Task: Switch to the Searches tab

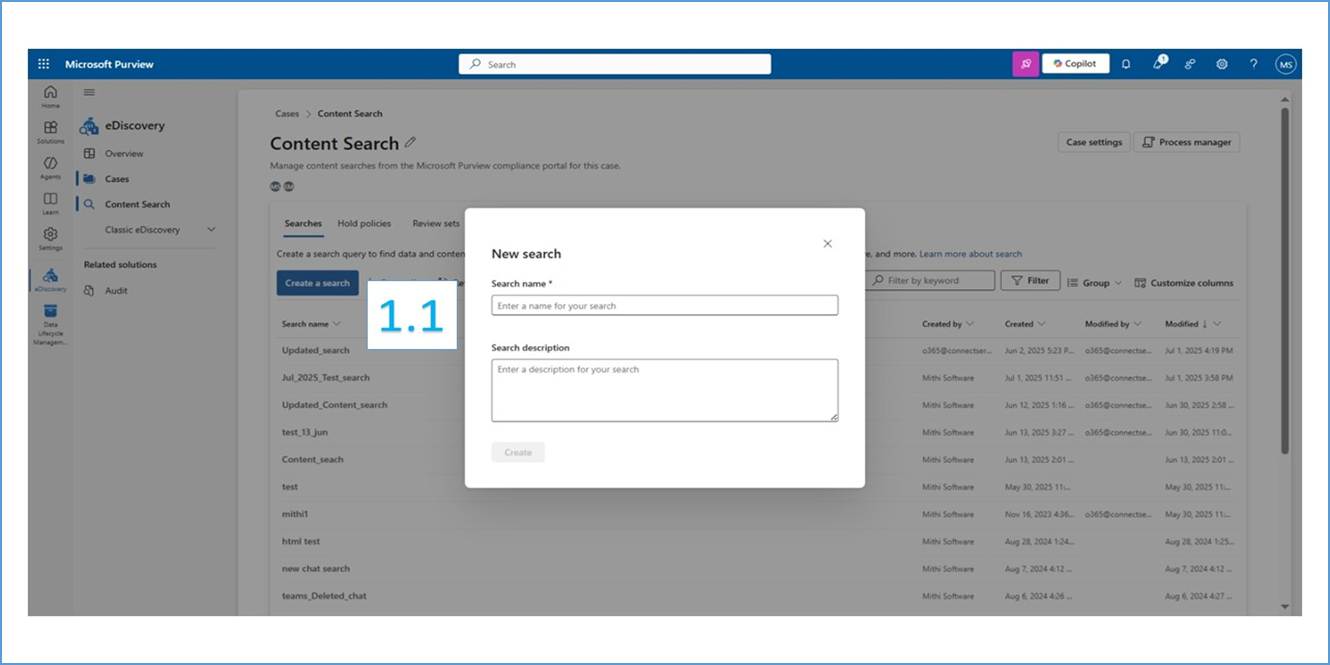Action: 303,223
